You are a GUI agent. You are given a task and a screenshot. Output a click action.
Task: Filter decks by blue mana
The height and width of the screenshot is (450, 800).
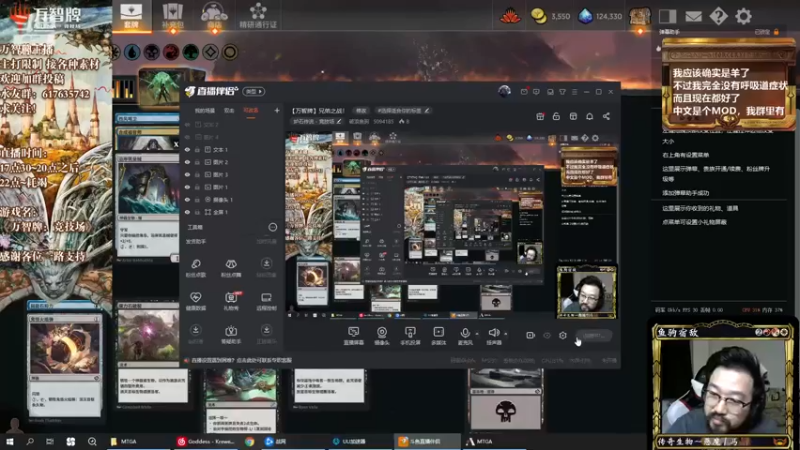pos(132,52)
